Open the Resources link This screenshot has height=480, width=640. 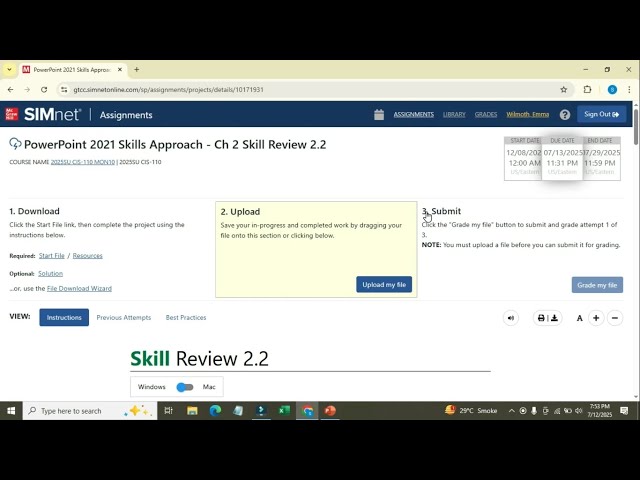[87, 256]
